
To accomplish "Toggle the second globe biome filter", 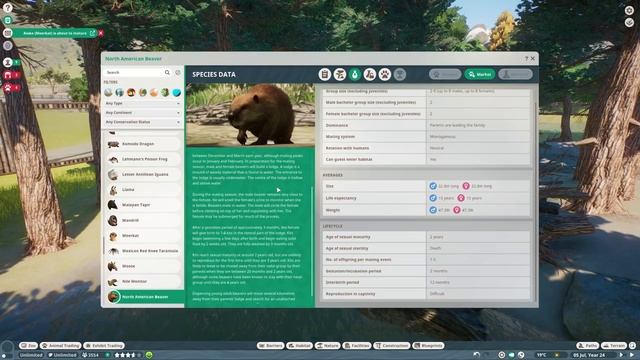I will pyautogui.click(x=120, y=92).
